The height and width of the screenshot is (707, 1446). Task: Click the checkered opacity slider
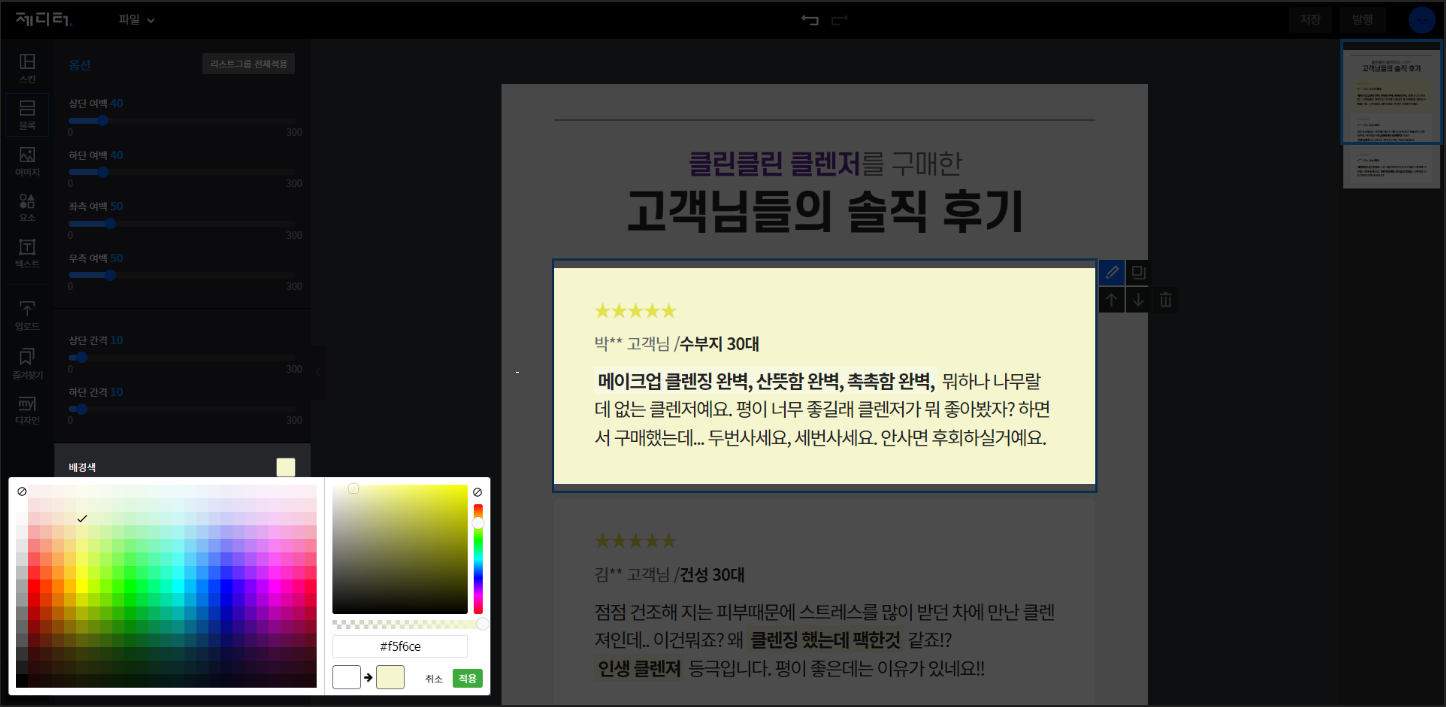pyautogui.click(x=408, y=624)
